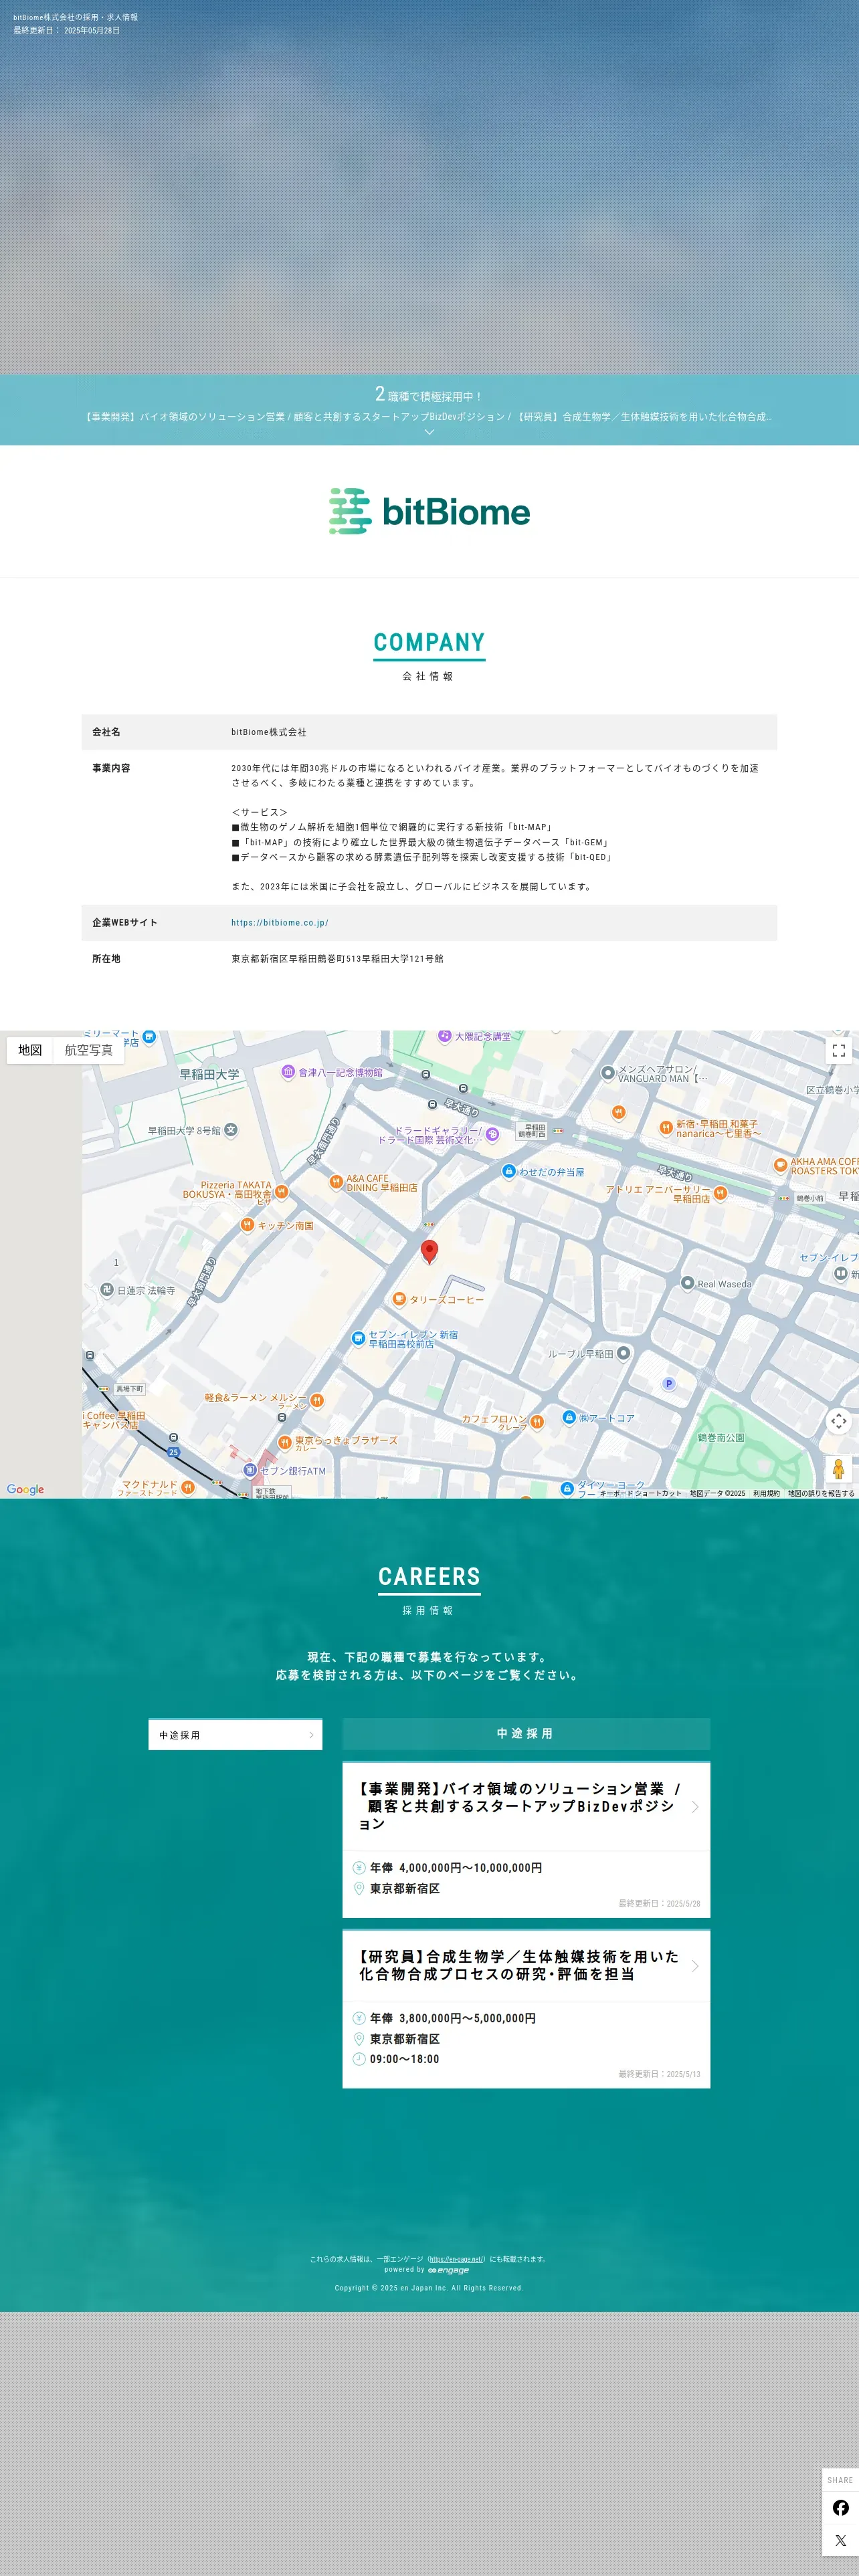Click the CAREERS section heading
This screenshot has height=2576, width=859.
click(x=429, y=1576)
